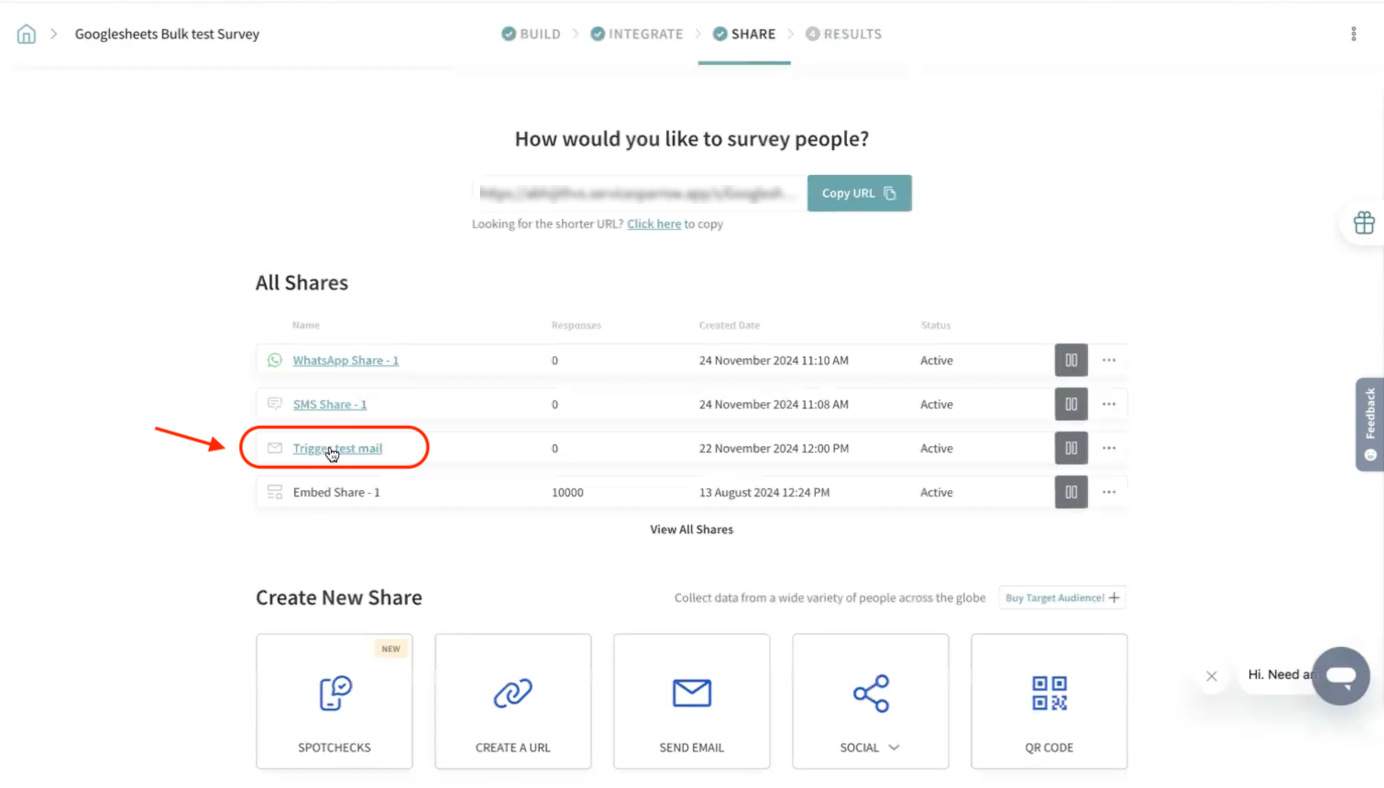The height and width of the screenshot is (788, 1384).
Task: Select the QR Code share option
Action: pyautogui.click(x=1048, y=701)
